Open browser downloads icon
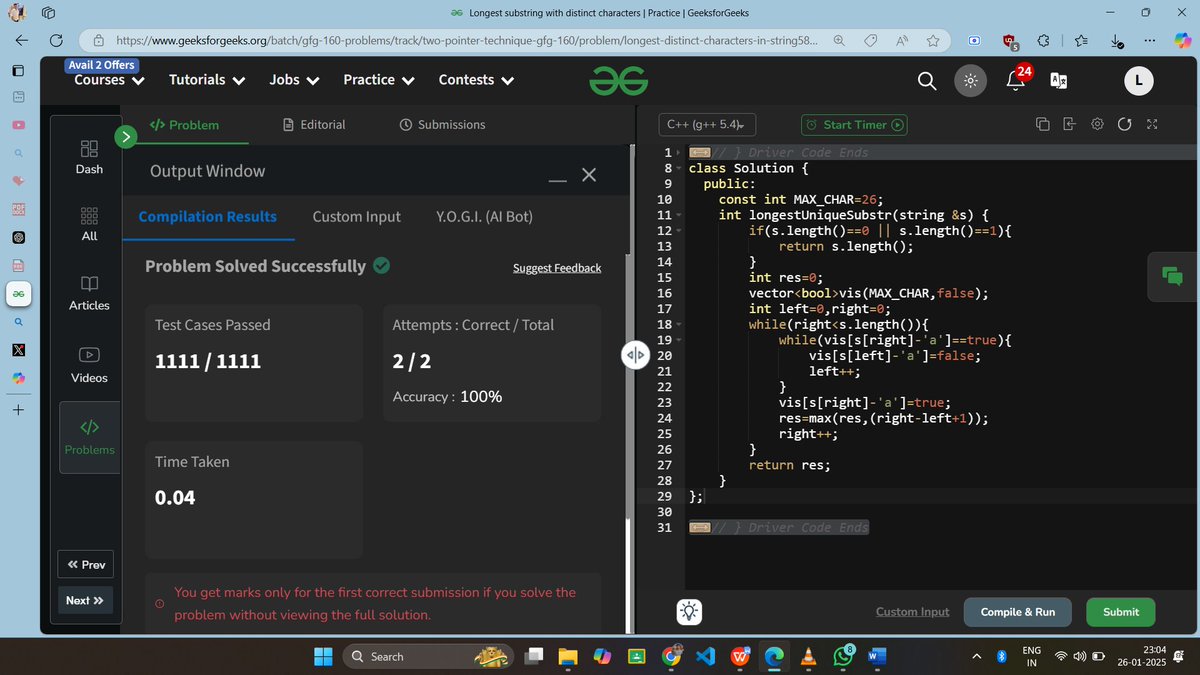Screen dimensions: 1200x675 coord(1115,41)
